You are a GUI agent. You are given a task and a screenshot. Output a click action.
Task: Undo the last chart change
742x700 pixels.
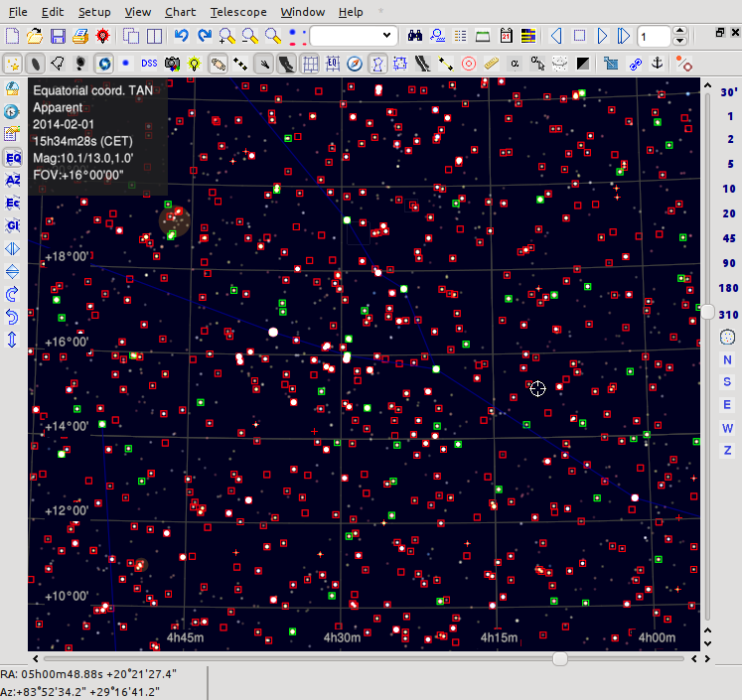(x=181, y=36)
